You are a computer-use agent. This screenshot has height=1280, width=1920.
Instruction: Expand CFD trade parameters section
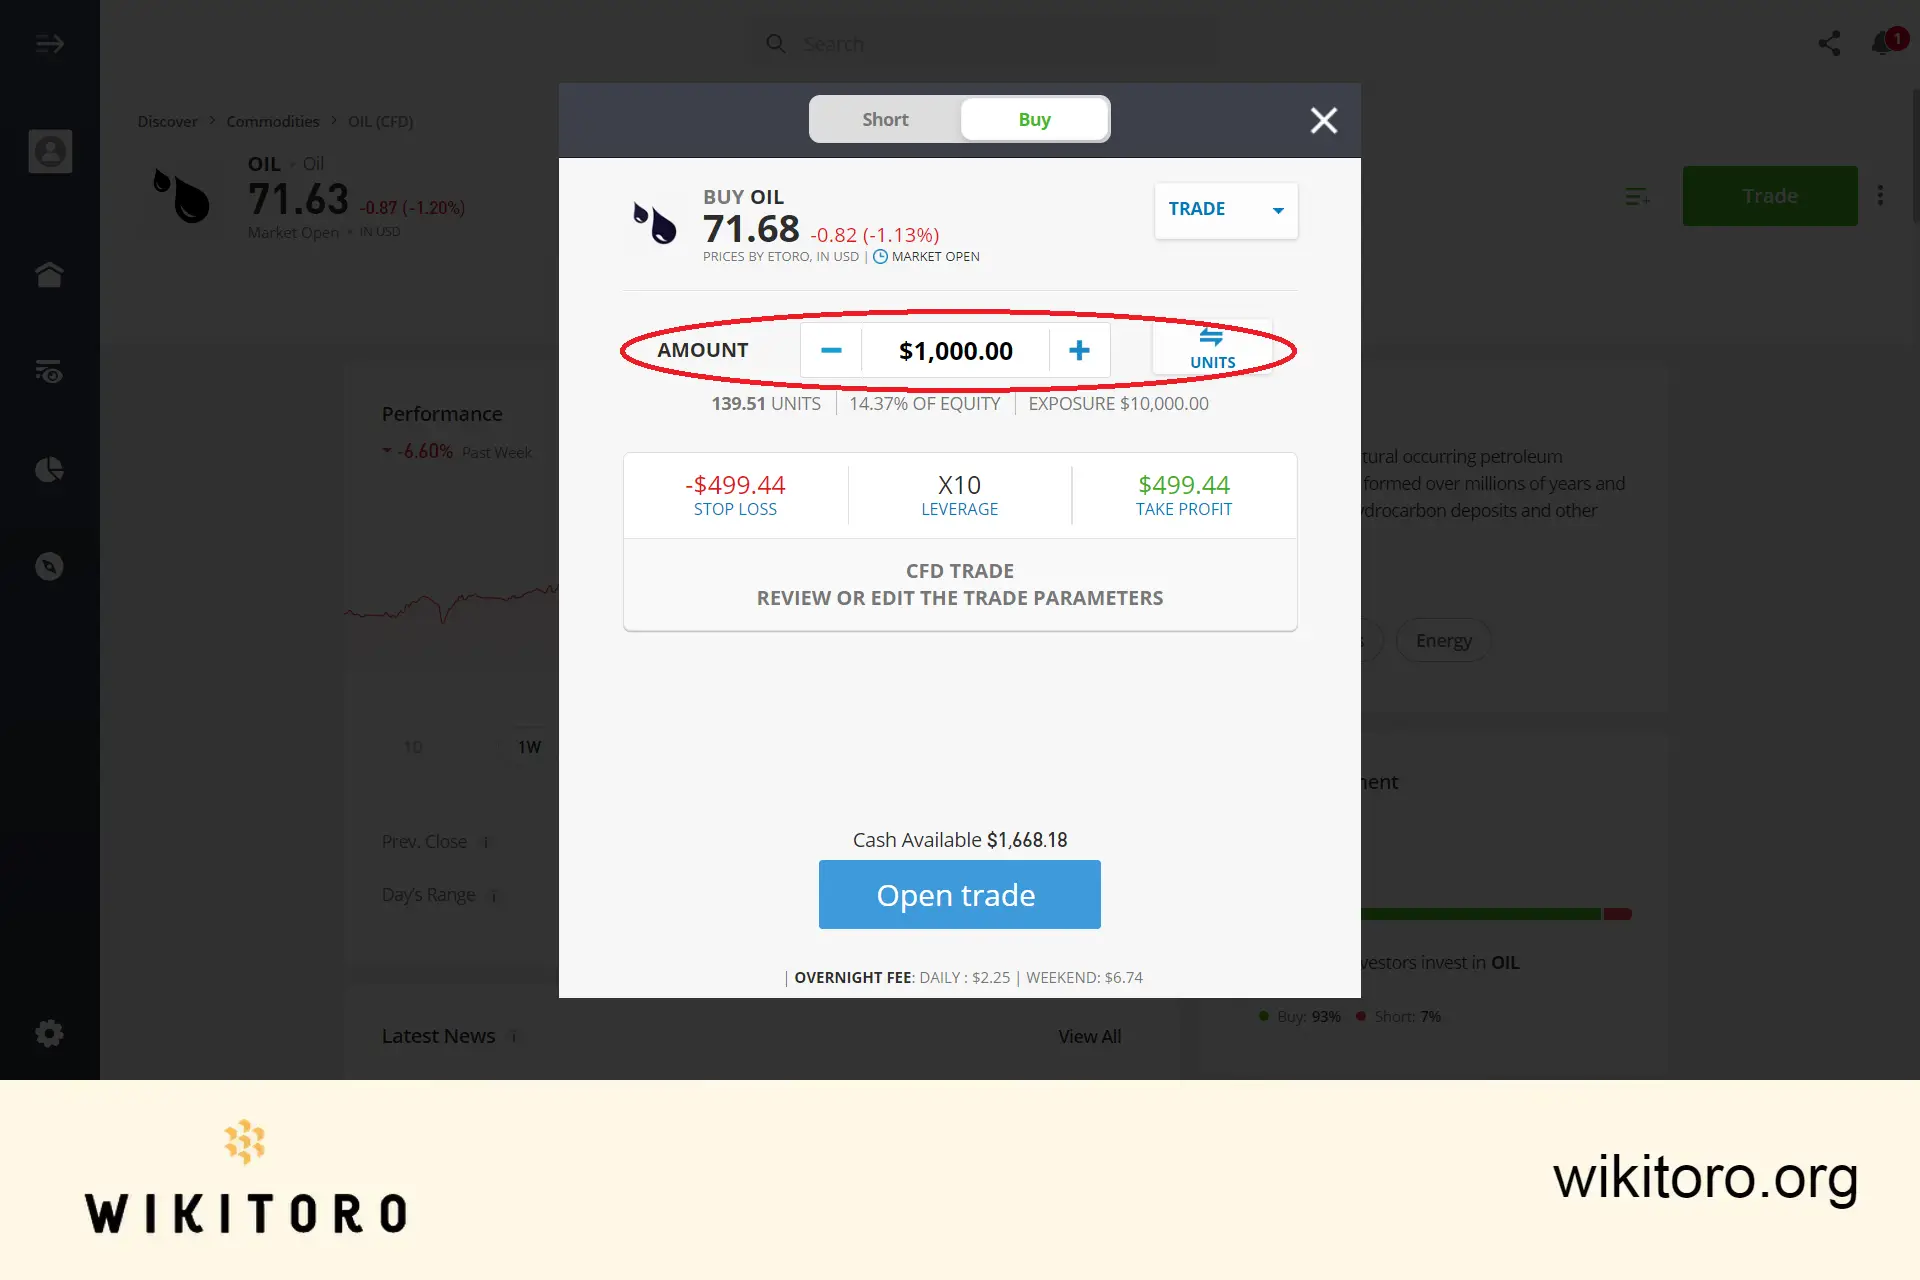click(959, 584)
